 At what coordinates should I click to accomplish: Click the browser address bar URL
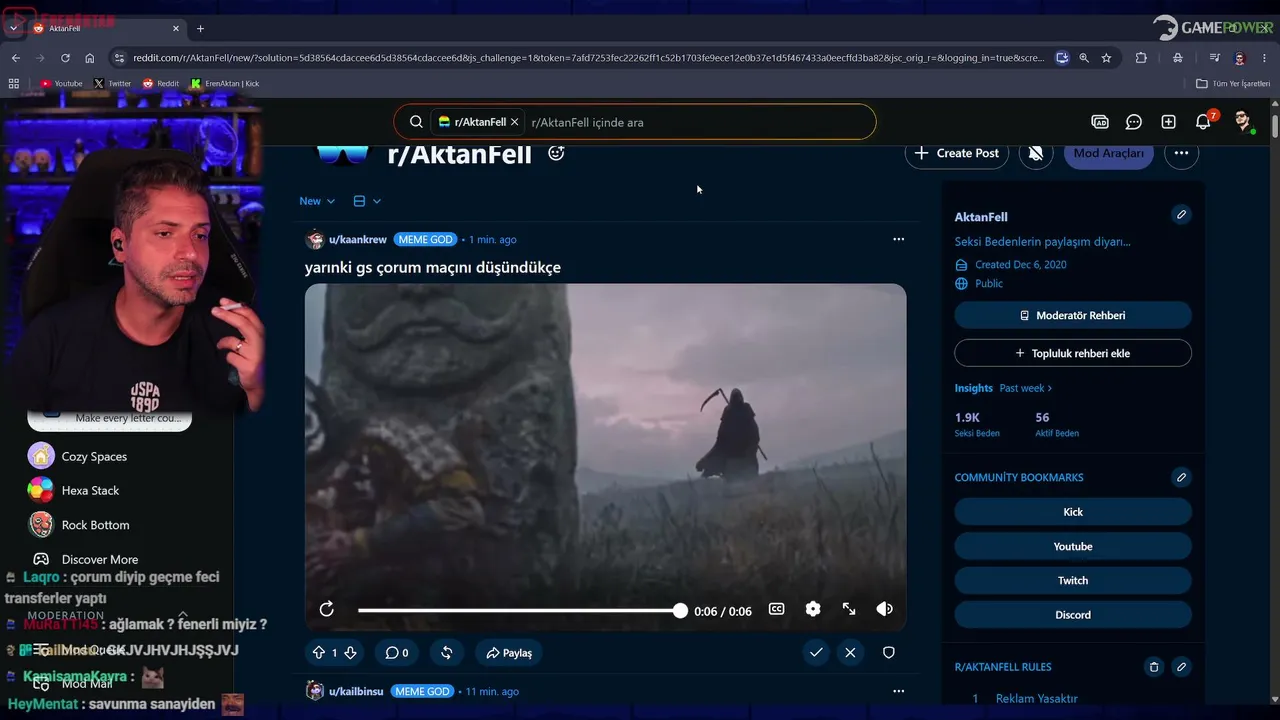589,58
